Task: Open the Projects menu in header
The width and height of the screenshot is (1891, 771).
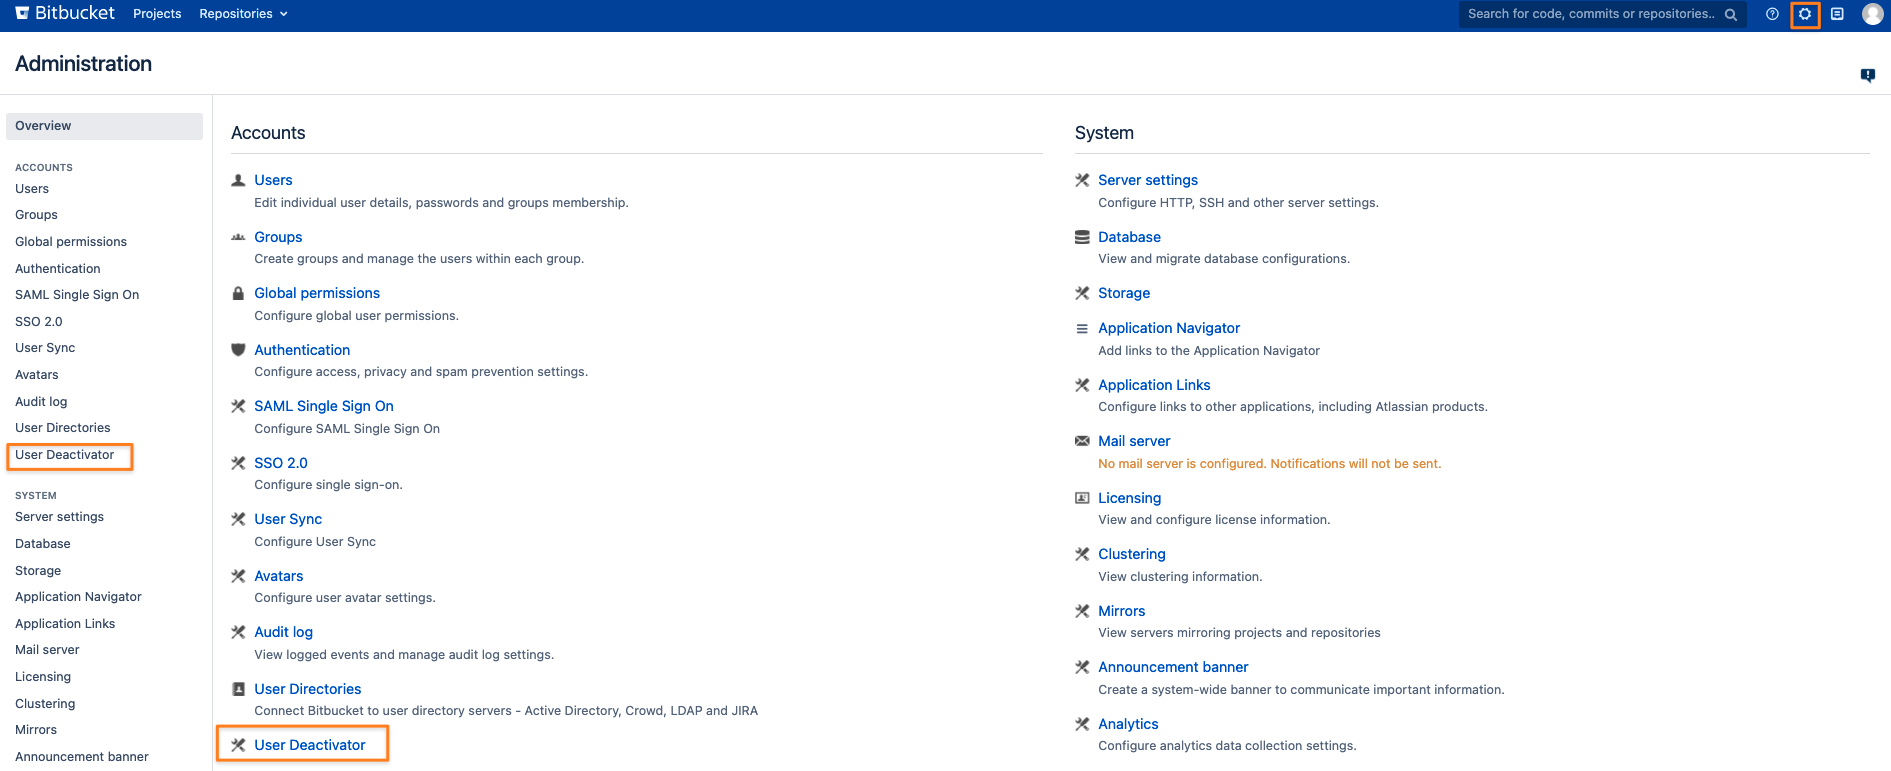Action: click(x=157, y=14)
